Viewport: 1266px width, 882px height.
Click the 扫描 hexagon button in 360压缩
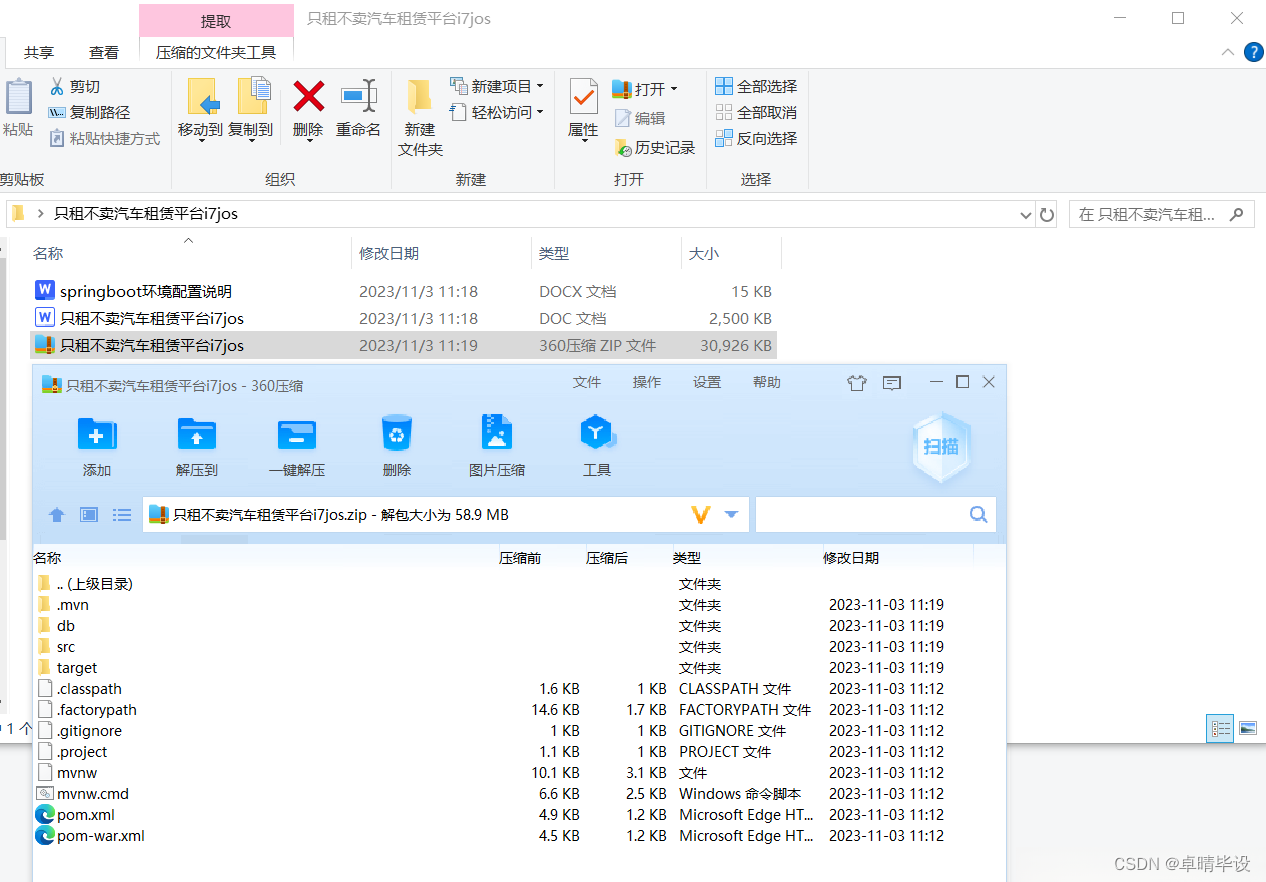(x=941, y=447)
